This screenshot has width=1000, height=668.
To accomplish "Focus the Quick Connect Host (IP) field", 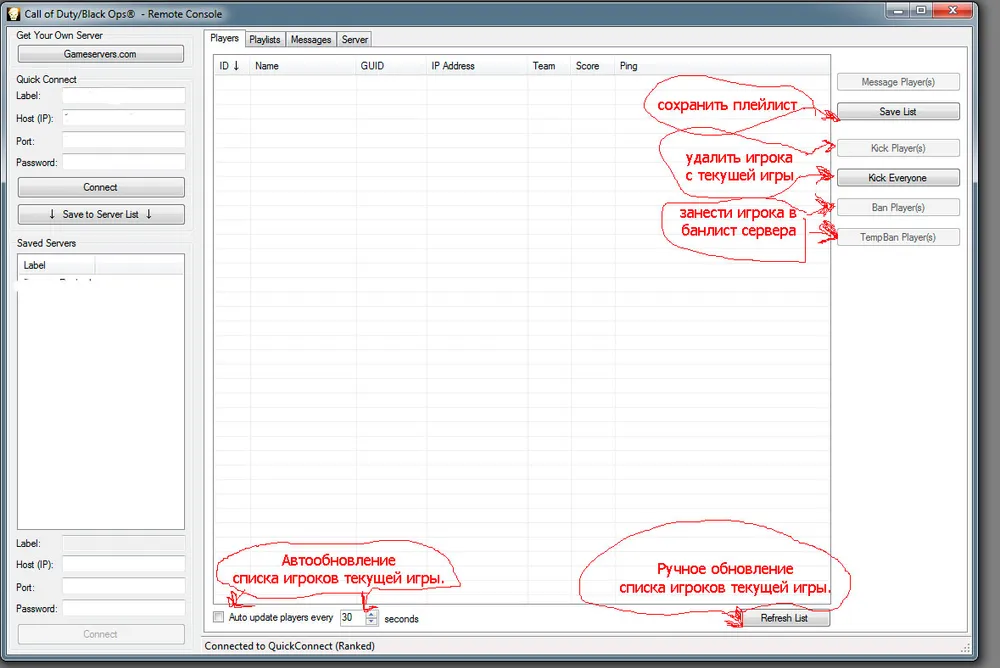I will click(124, 118).
